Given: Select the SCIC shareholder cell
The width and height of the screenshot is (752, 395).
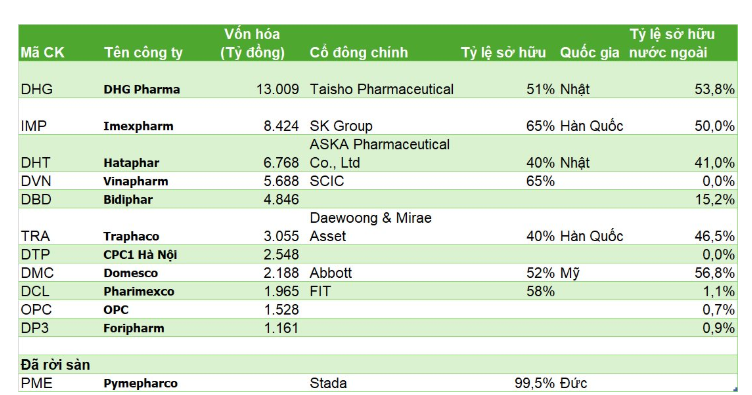Looking at the screenshot, I should click(327, 181).
